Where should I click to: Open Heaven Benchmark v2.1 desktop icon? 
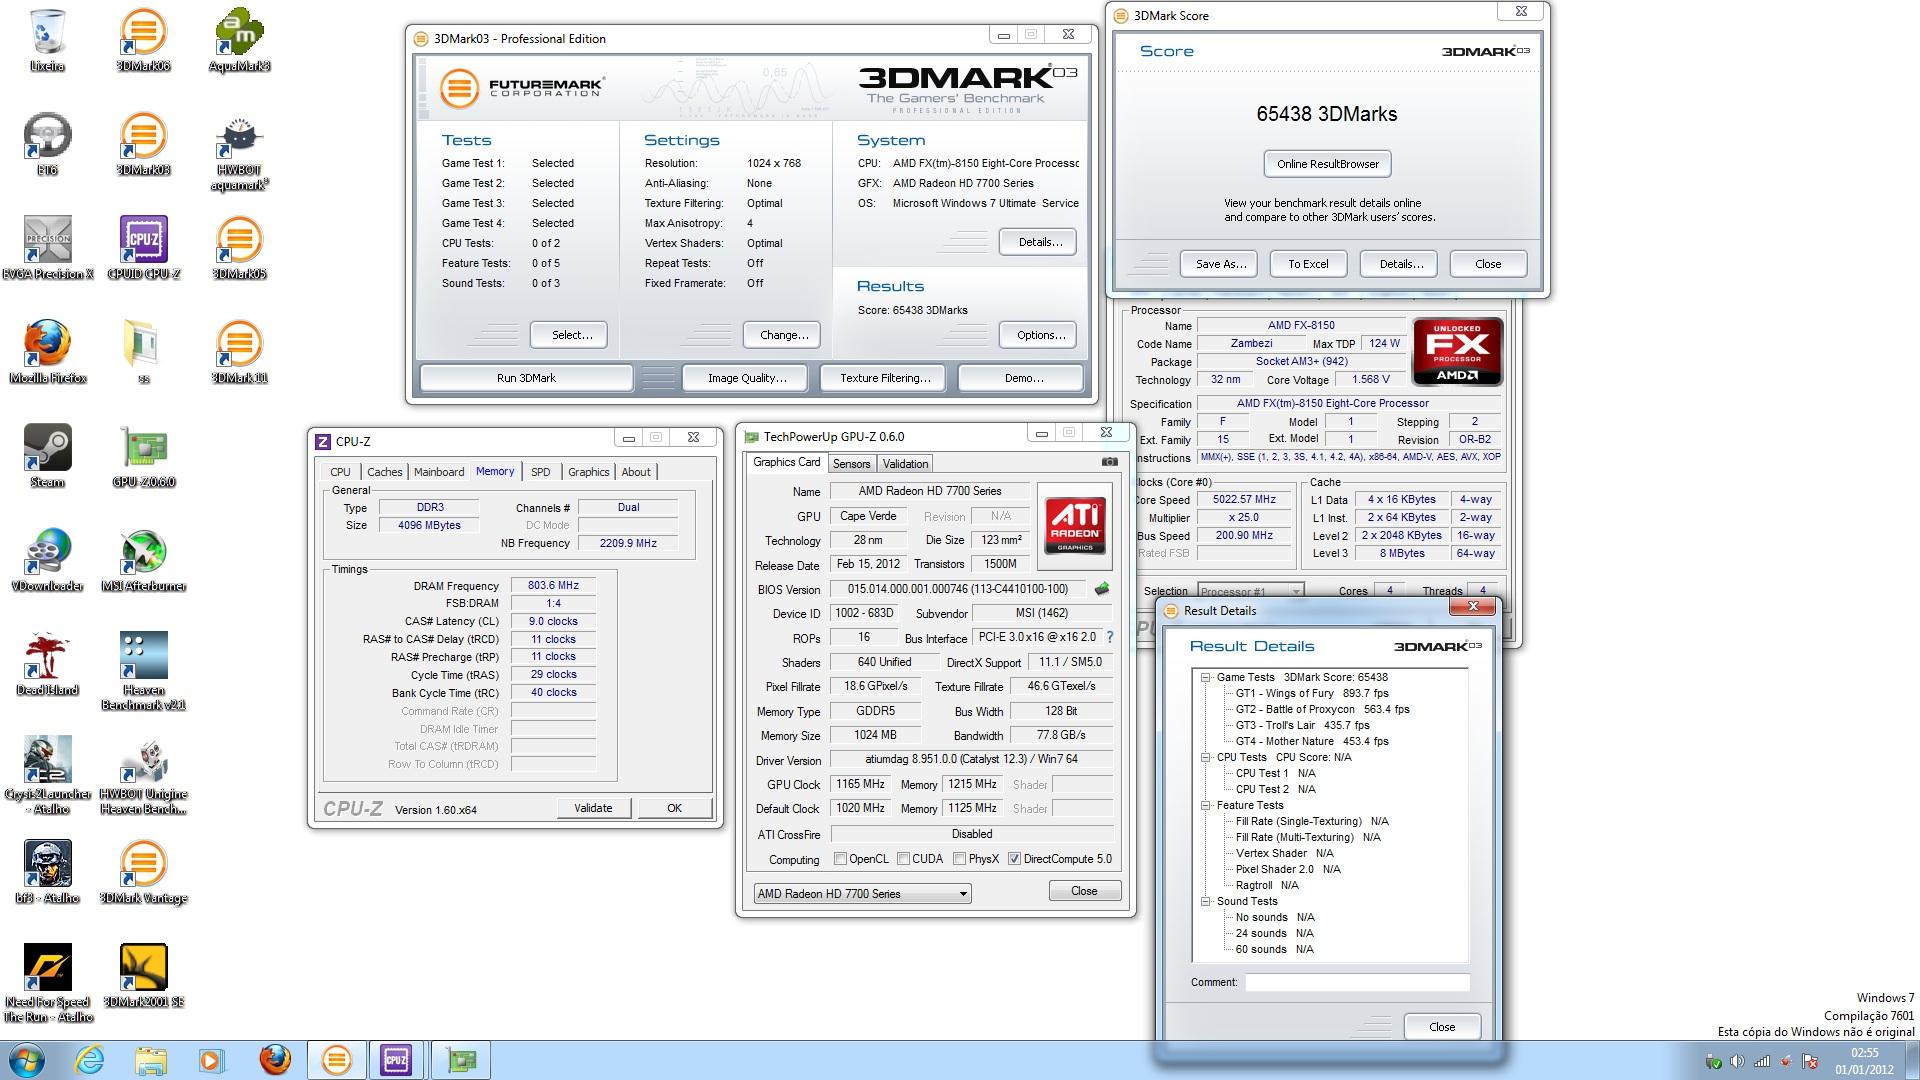click(x=143, y=671)
